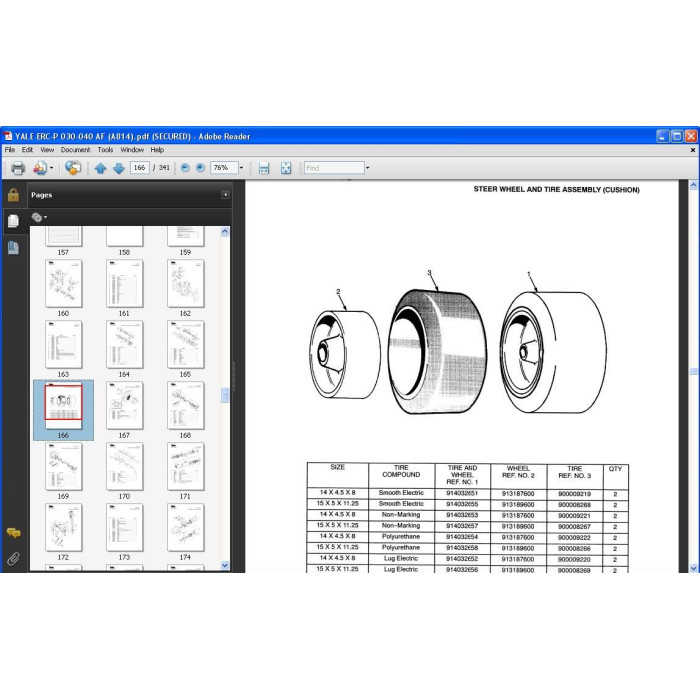This screenshot has height=700, width=700.
Task: Select page 169 thumbnail
Action: click(x=63, y=467)
